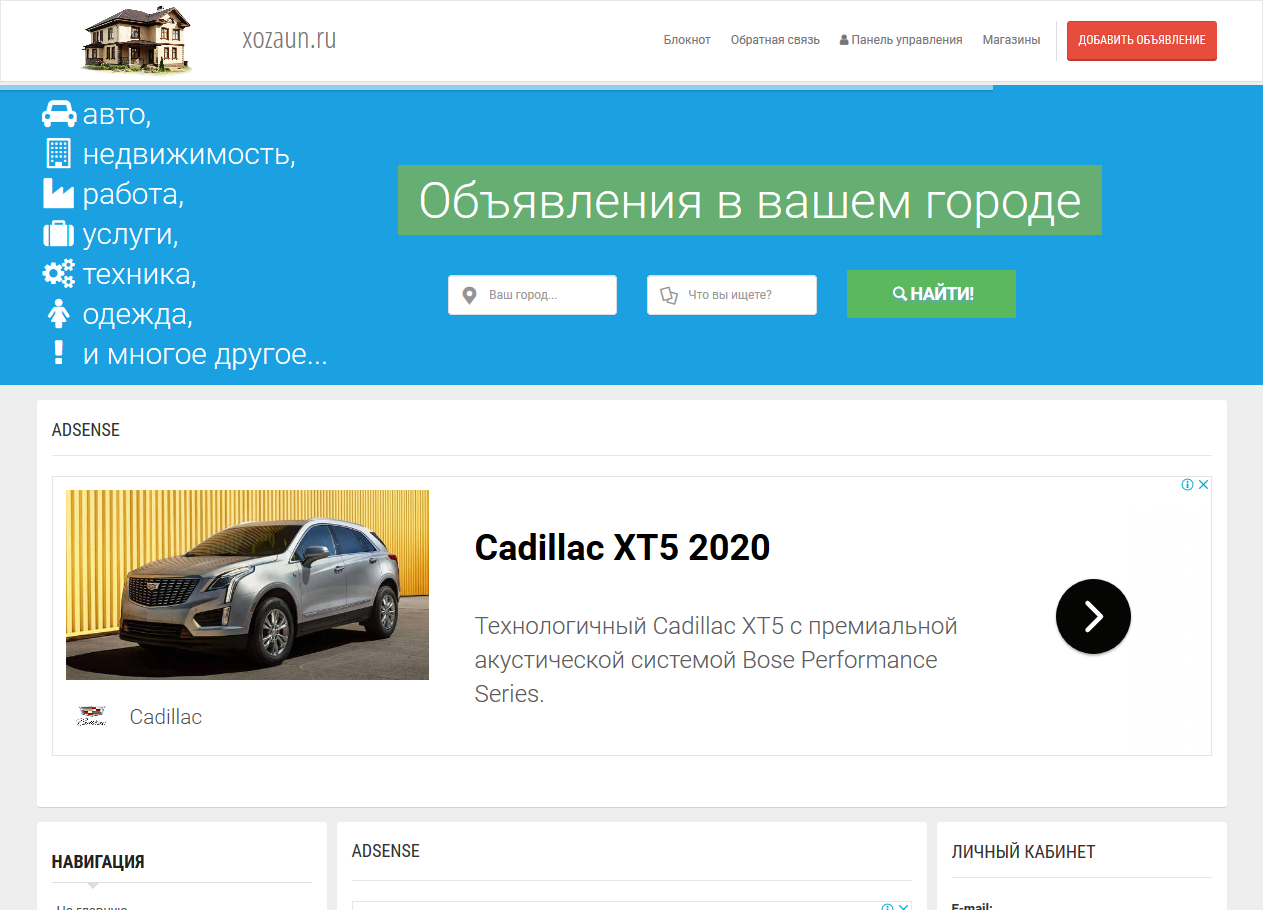Screen dimensions: 1263x910
Task: Open ad info icon on Cadillac banner
Action: pos(1187,485)
